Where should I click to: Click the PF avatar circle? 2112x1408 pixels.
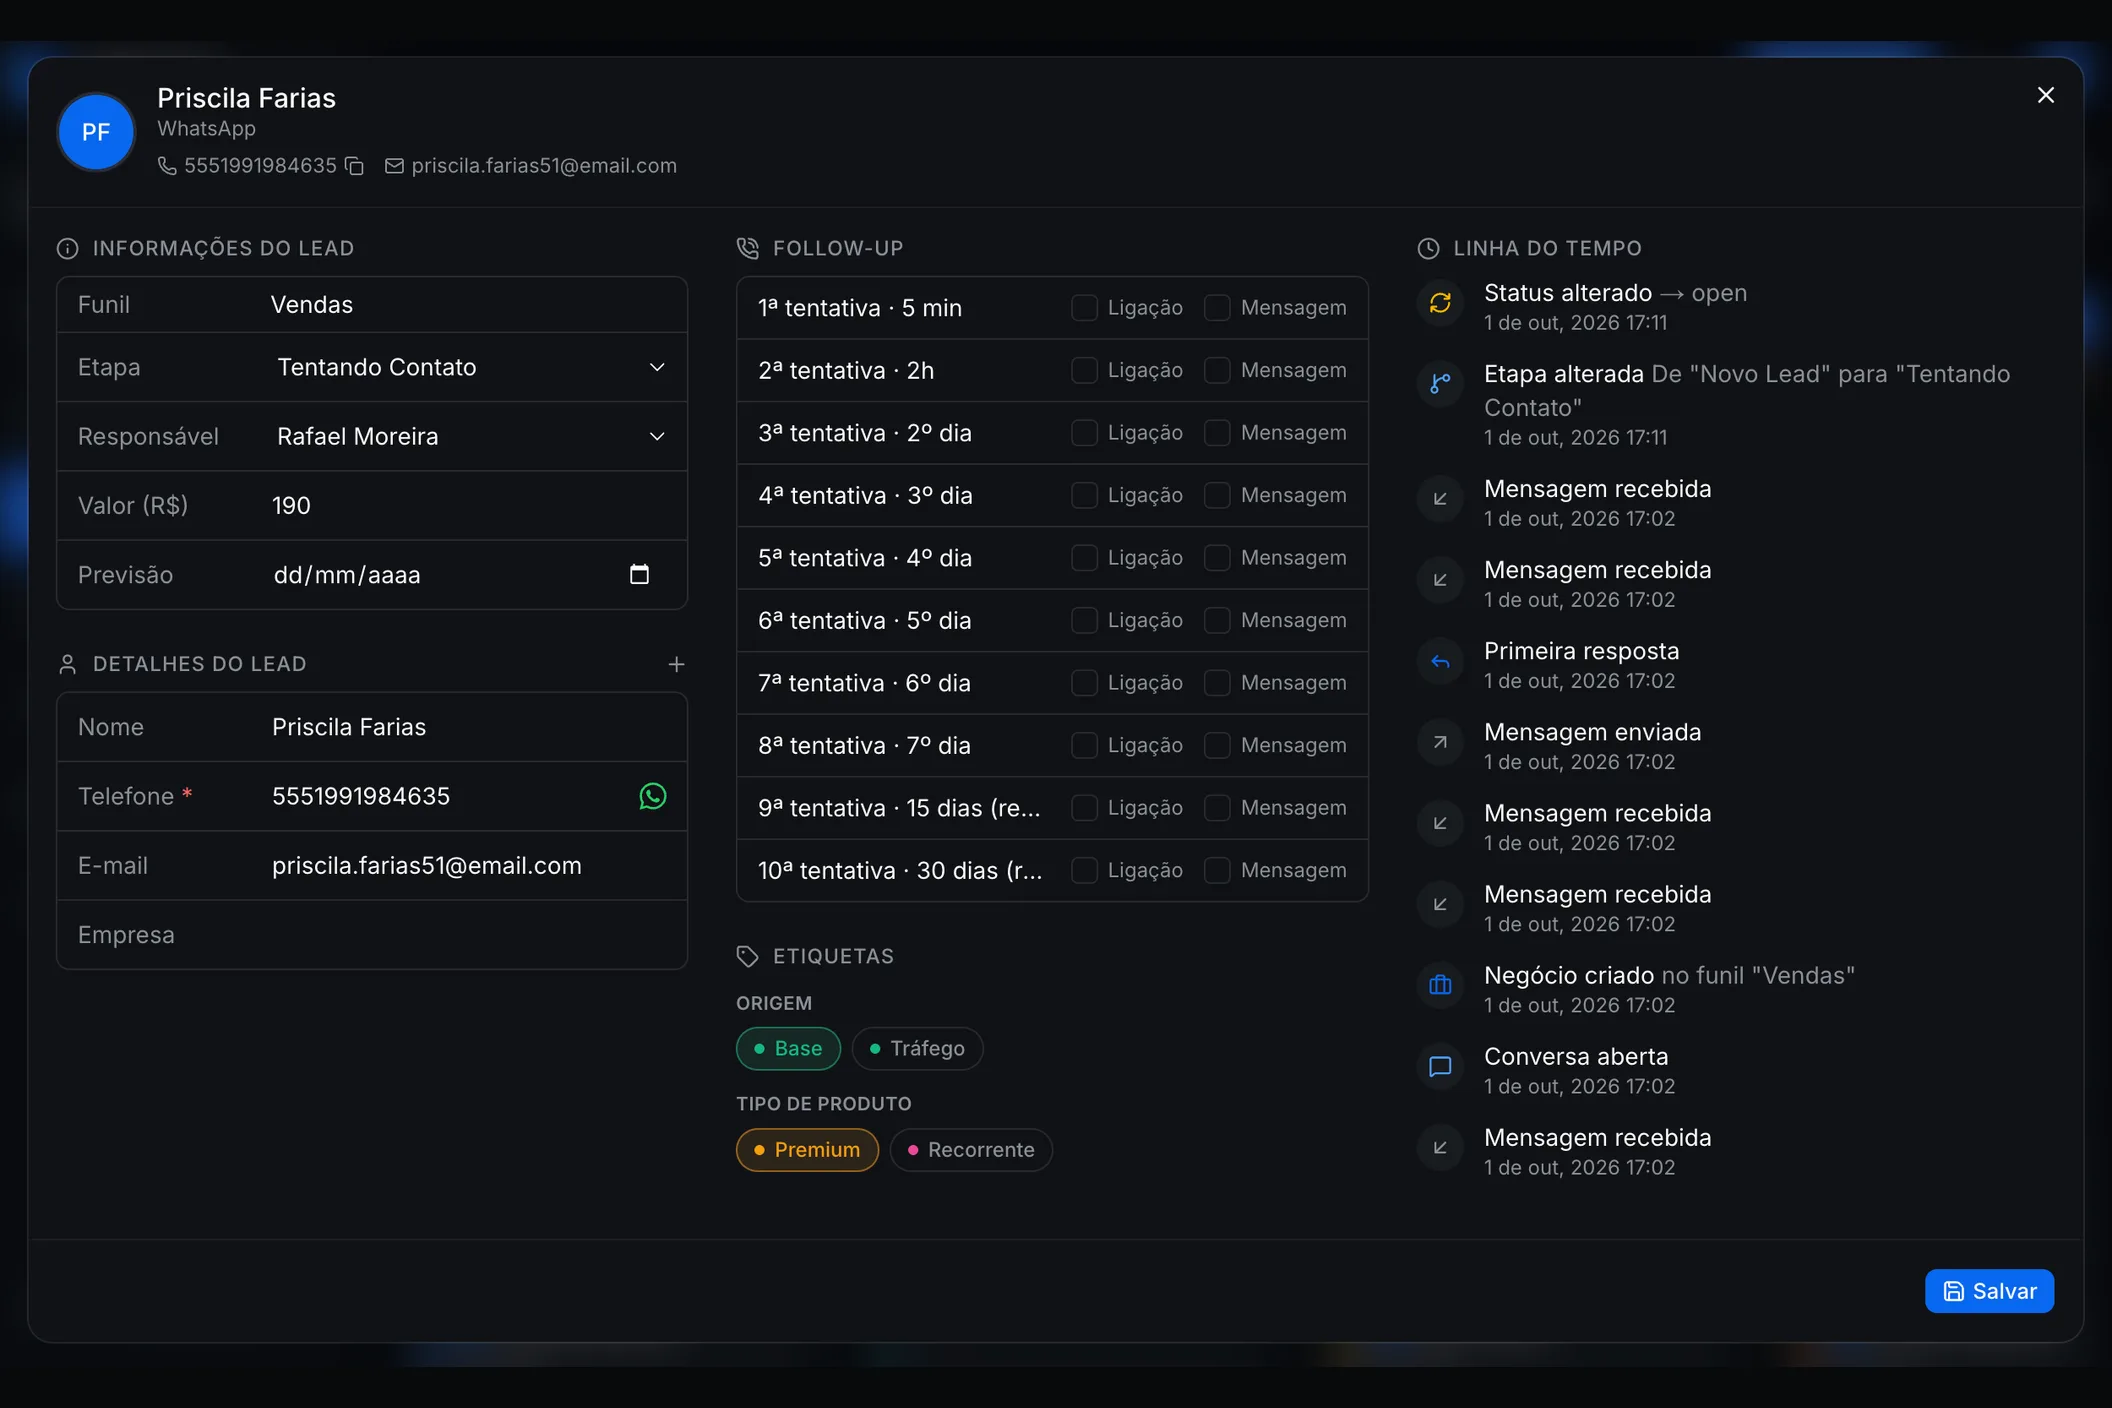tap(96, 132)
